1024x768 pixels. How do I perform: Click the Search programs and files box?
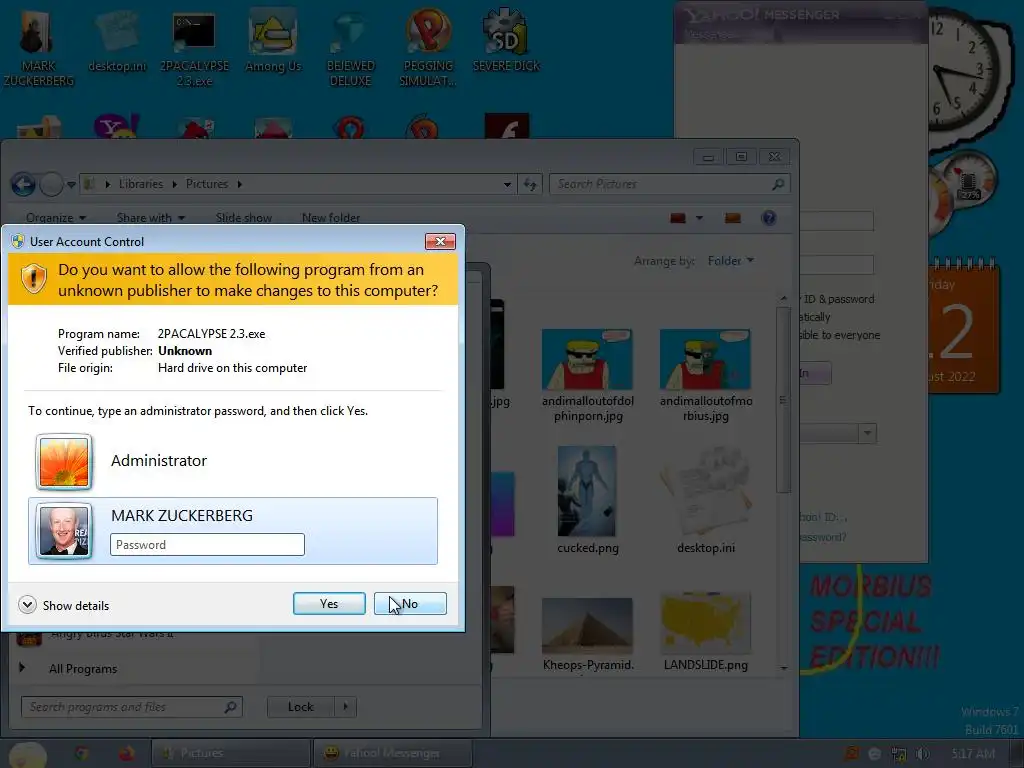(132, 707)
